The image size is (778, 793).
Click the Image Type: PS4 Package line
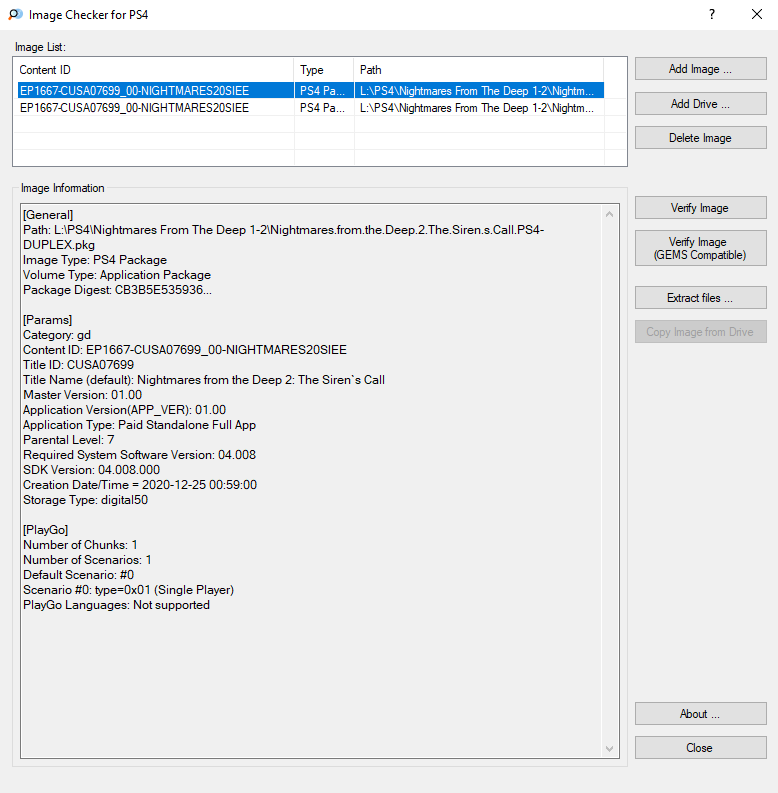click(95, 260)
